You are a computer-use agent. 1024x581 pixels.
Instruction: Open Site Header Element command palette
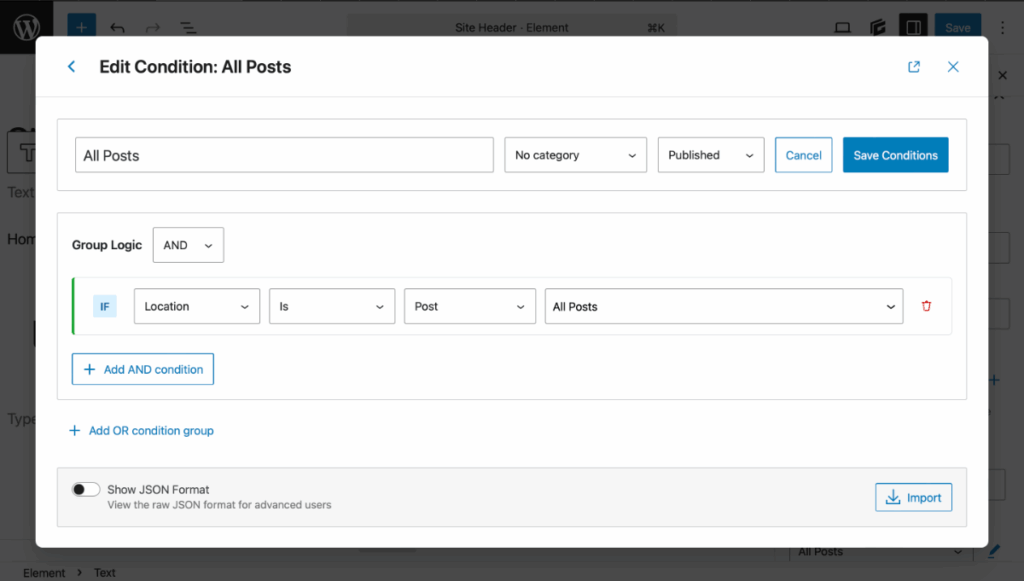point(511,27)
